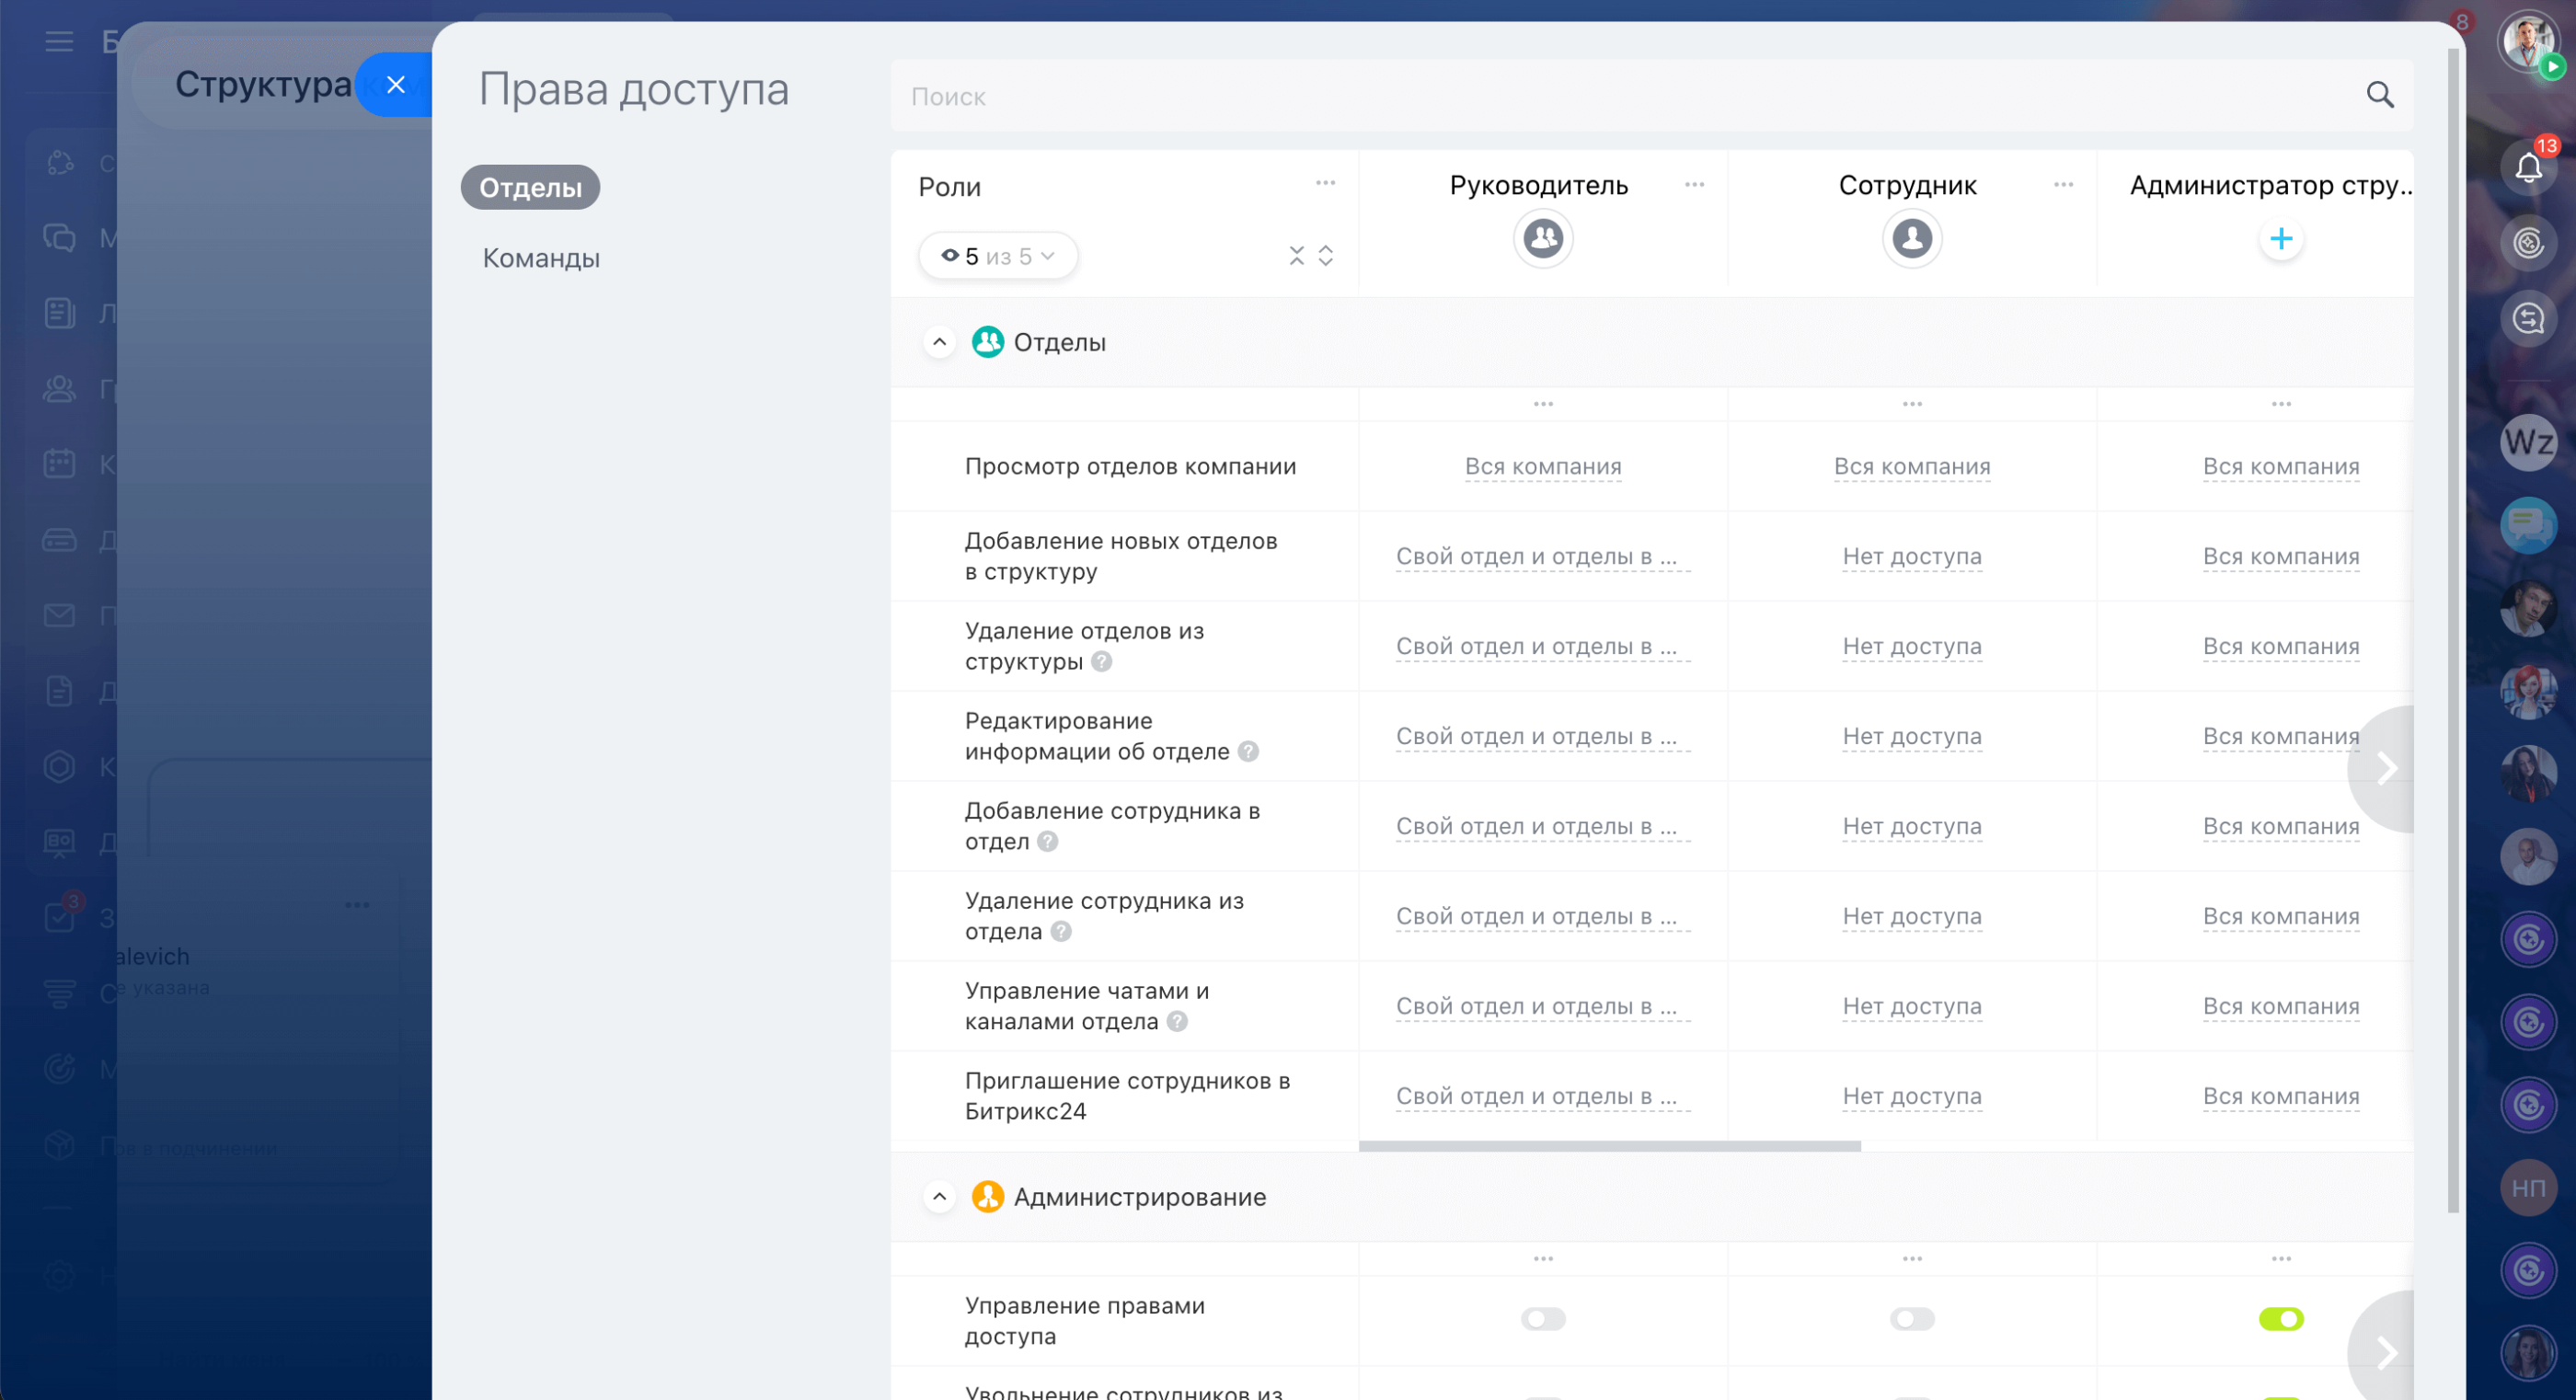This screenshot has width=2576, height=1400.
Task: Open Сотрудник column three-dot menu
Action: [x=2062, y=184]
